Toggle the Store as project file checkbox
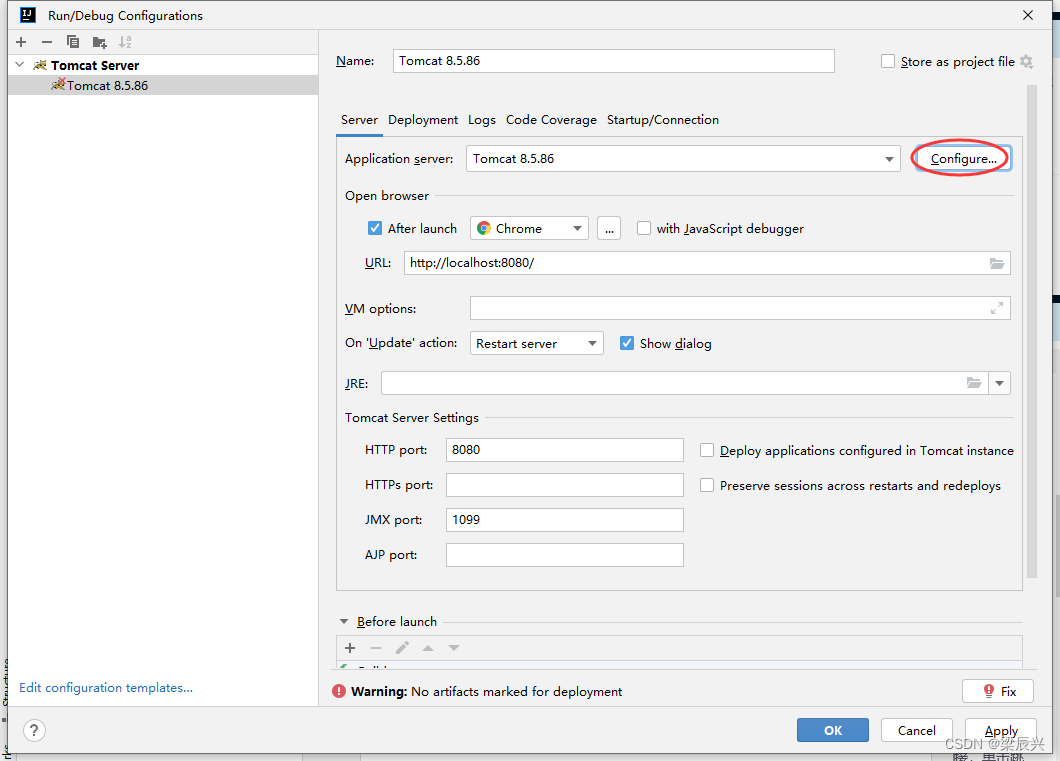 point(888,62)
